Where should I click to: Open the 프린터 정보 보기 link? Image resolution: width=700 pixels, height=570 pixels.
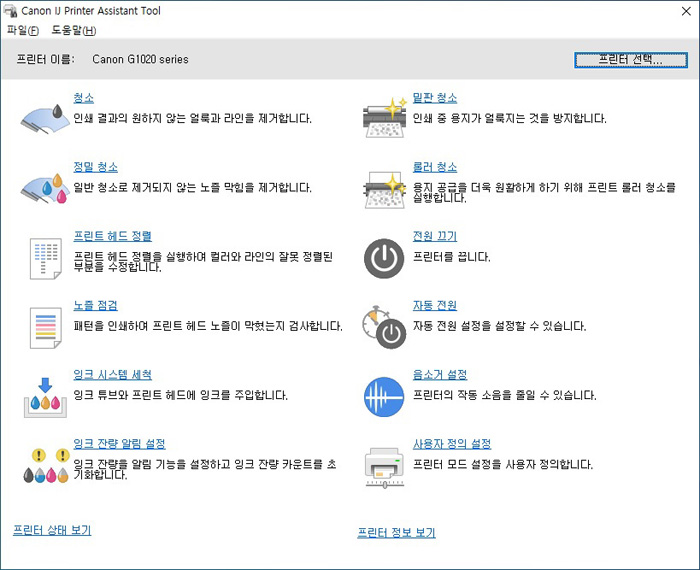[396, 532]
